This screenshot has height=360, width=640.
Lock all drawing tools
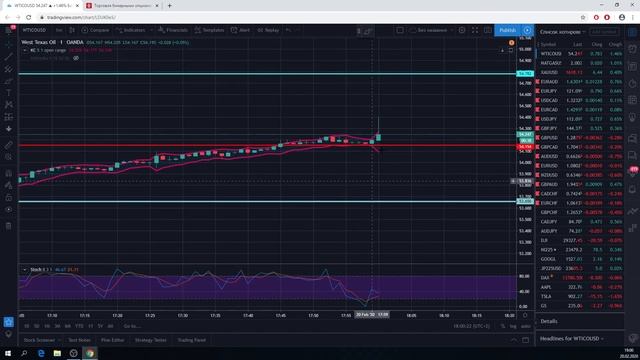pyautogui.click(x=8, y=198)
